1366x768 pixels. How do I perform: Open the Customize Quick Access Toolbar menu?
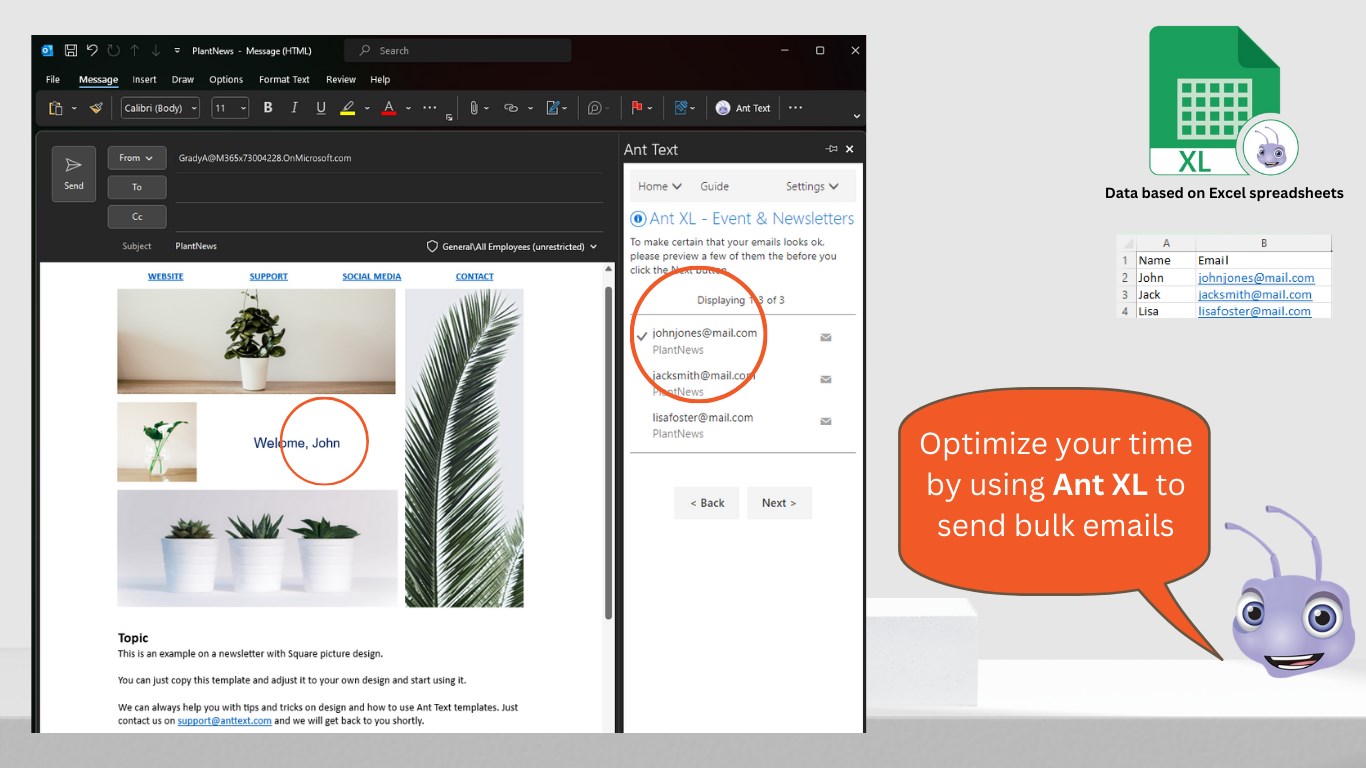177,50
